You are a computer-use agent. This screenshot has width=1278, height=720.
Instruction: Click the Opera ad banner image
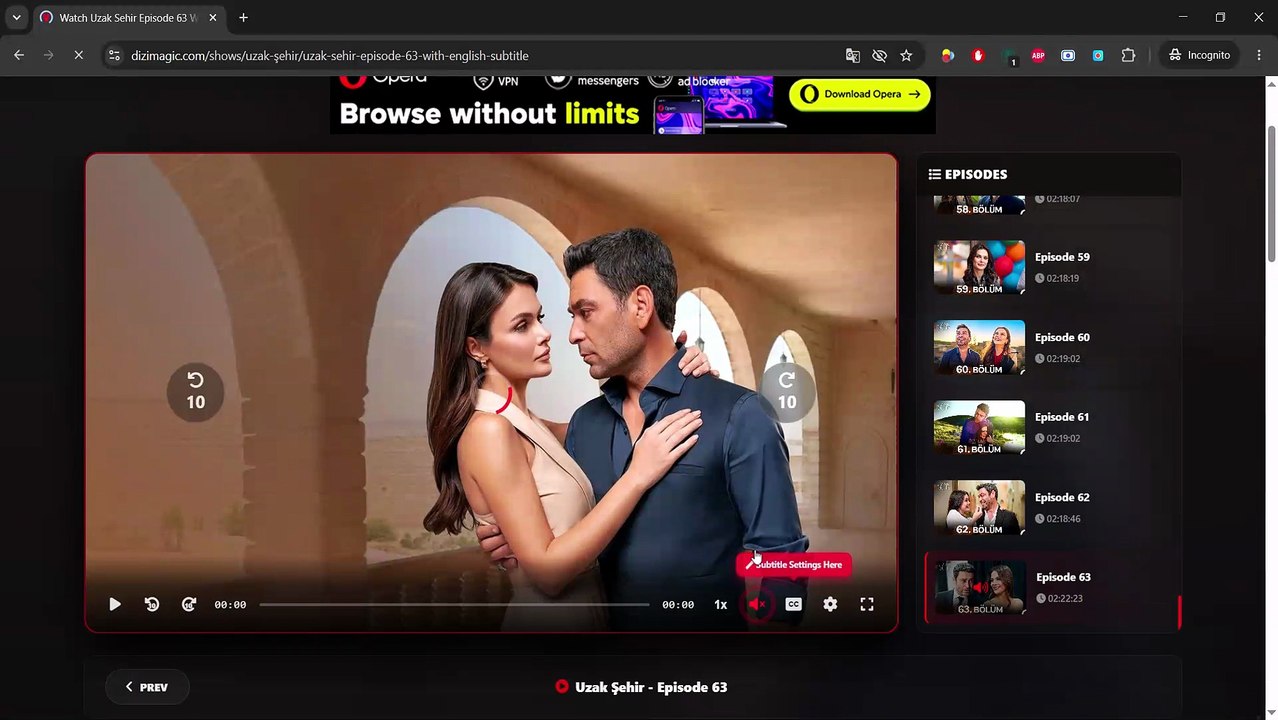(633, 104)
